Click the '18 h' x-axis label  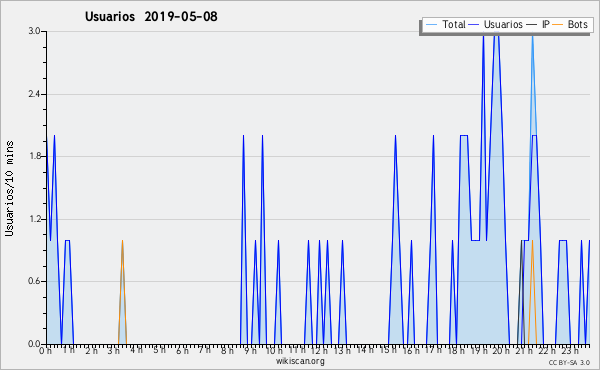point(456,350)
